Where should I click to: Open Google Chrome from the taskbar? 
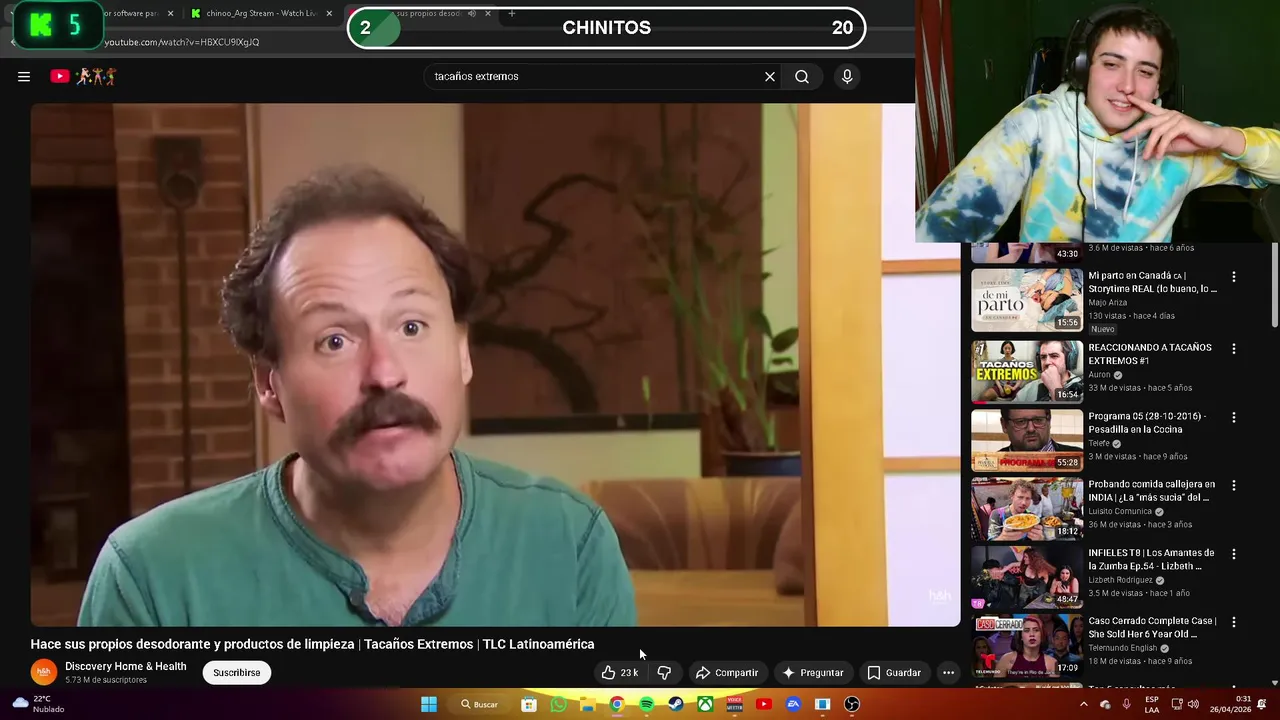click(617, 704)
